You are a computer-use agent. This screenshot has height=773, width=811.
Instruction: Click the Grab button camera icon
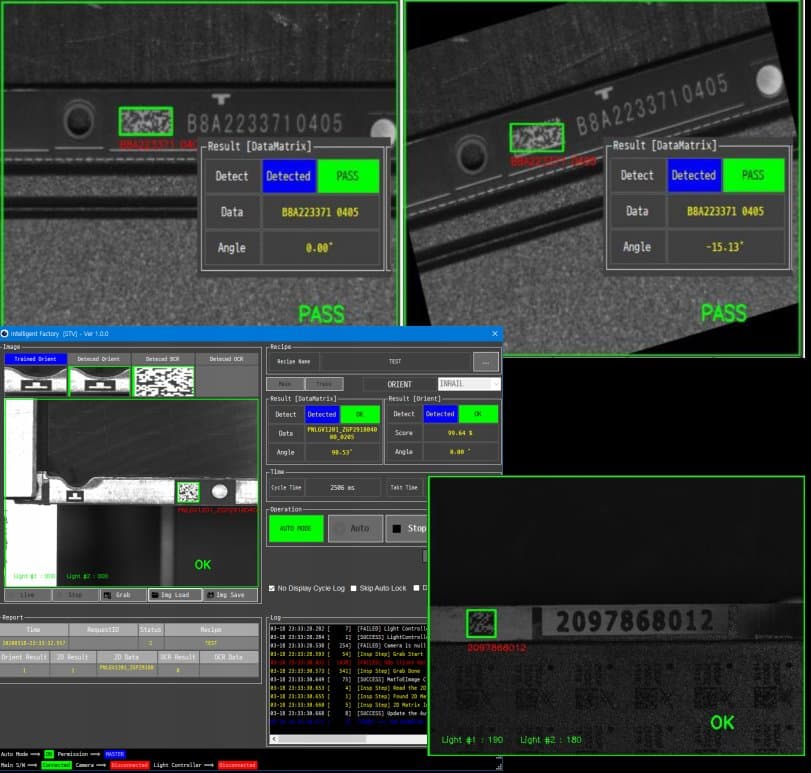click(x=107, y=595)
